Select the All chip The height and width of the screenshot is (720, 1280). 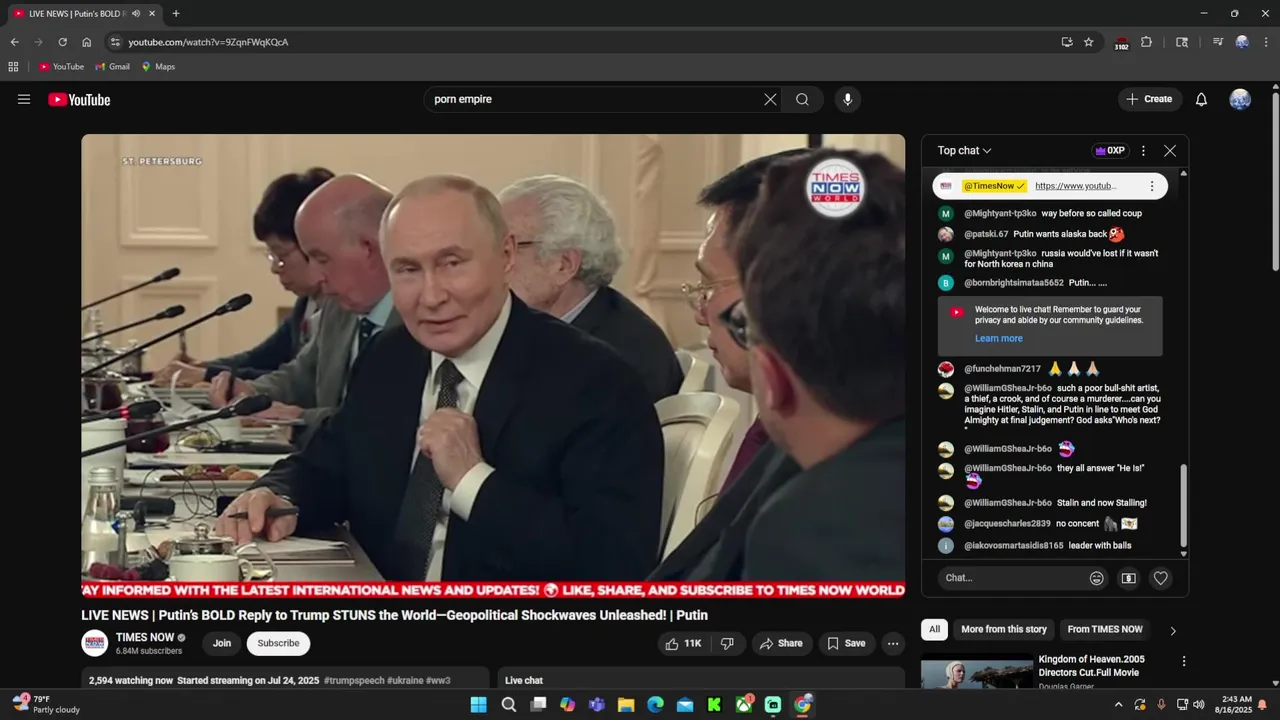point(934,629)
